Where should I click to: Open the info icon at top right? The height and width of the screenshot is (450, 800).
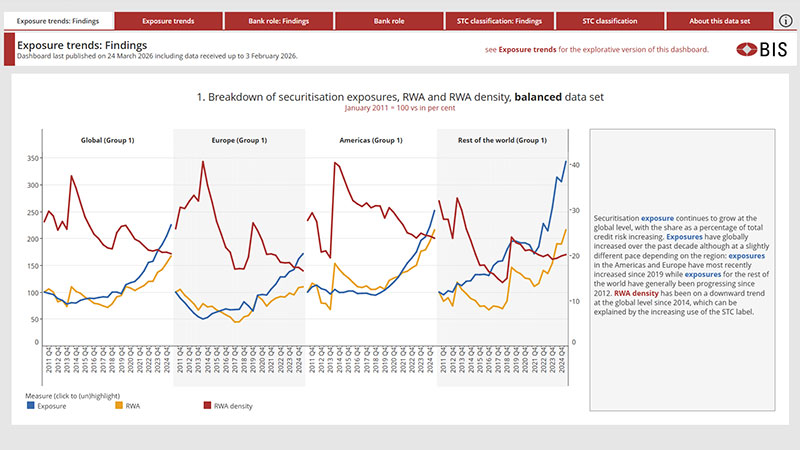pyautogui.click(x=786, y=21)
